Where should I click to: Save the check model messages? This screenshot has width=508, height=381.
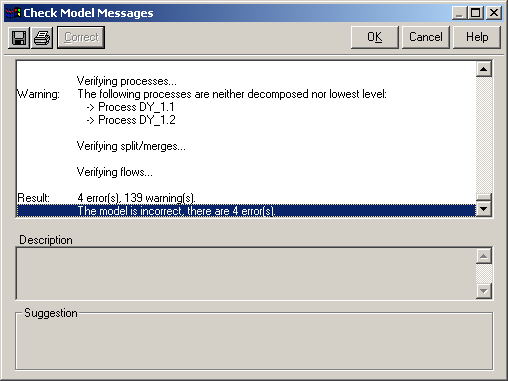tap(19, 38)
